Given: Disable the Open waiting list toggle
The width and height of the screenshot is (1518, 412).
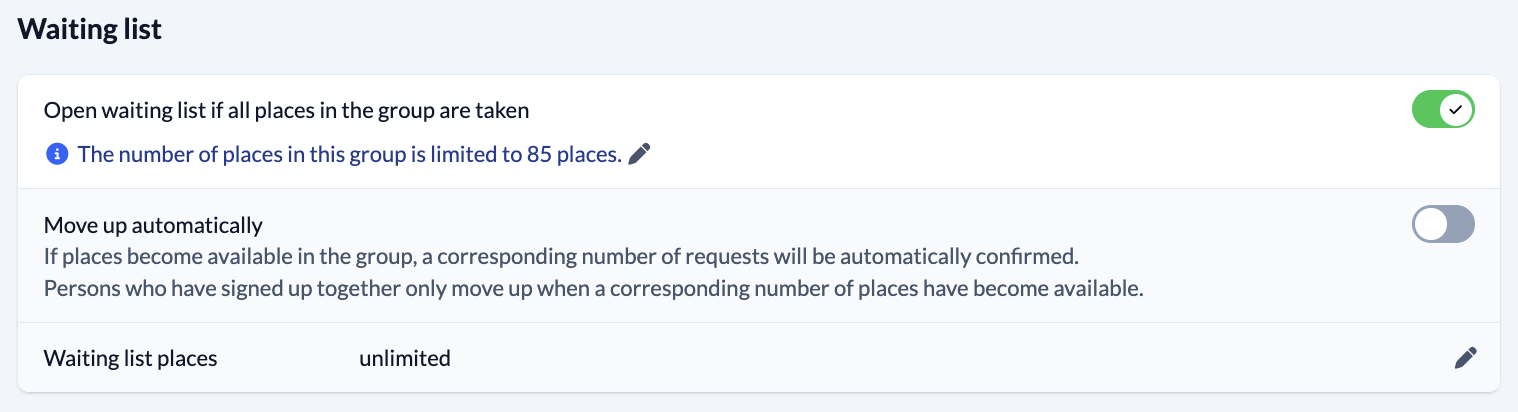Looking at the screenshot, I should coord(1442,109).
